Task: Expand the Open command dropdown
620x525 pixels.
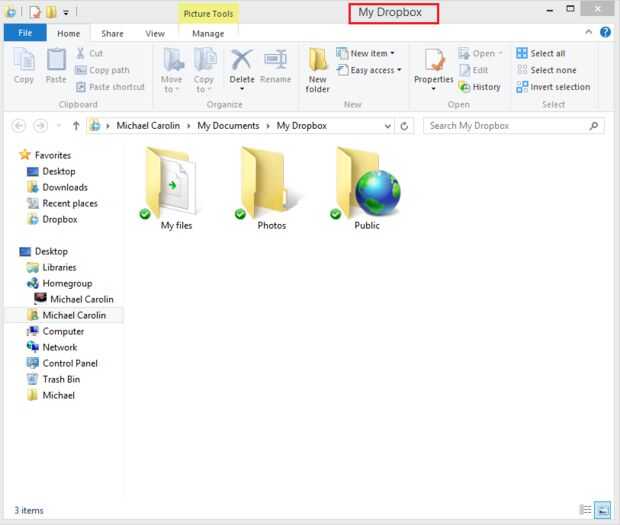Action: [500, 53]
